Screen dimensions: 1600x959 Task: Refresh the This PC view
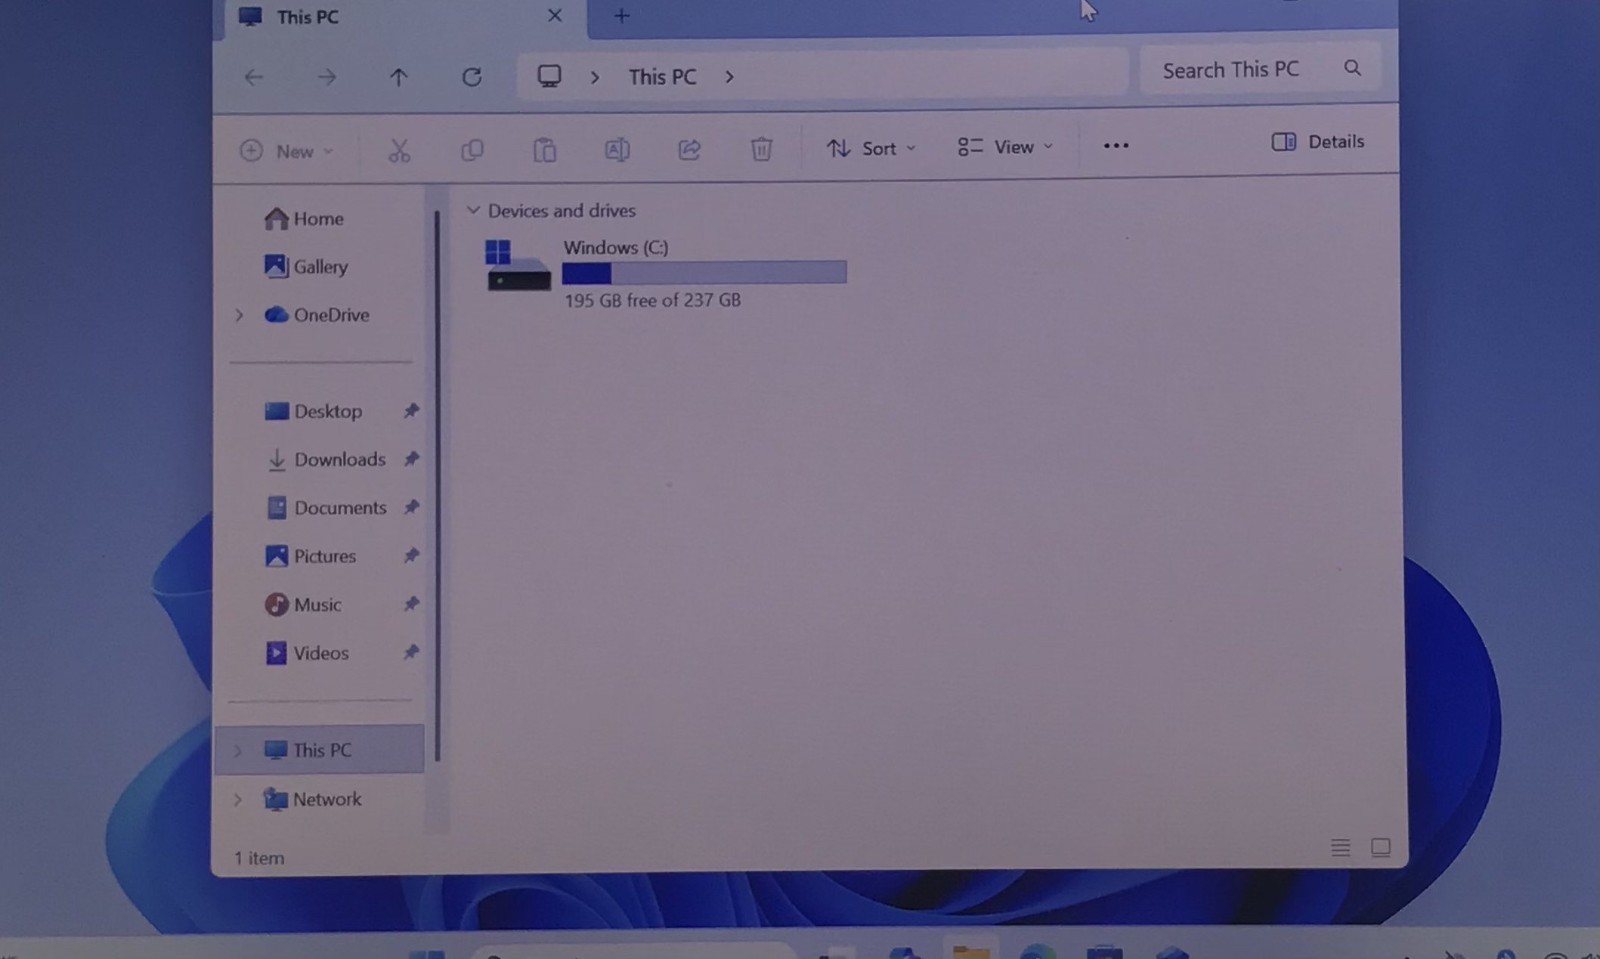[472, 77]
